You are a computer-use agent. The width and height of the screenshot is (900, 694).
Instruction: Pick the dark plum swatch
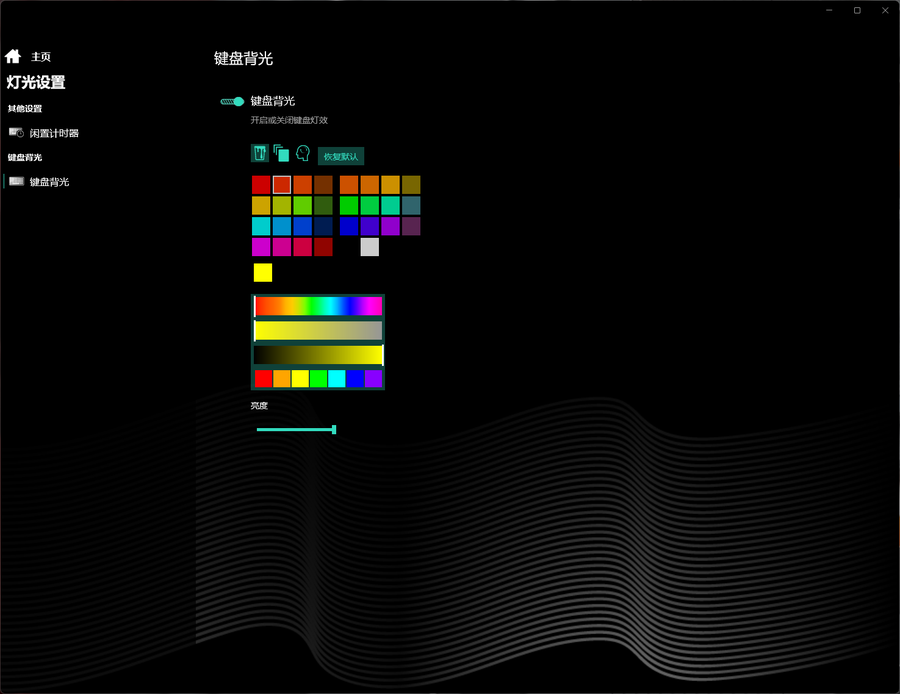tap(411, 226)
